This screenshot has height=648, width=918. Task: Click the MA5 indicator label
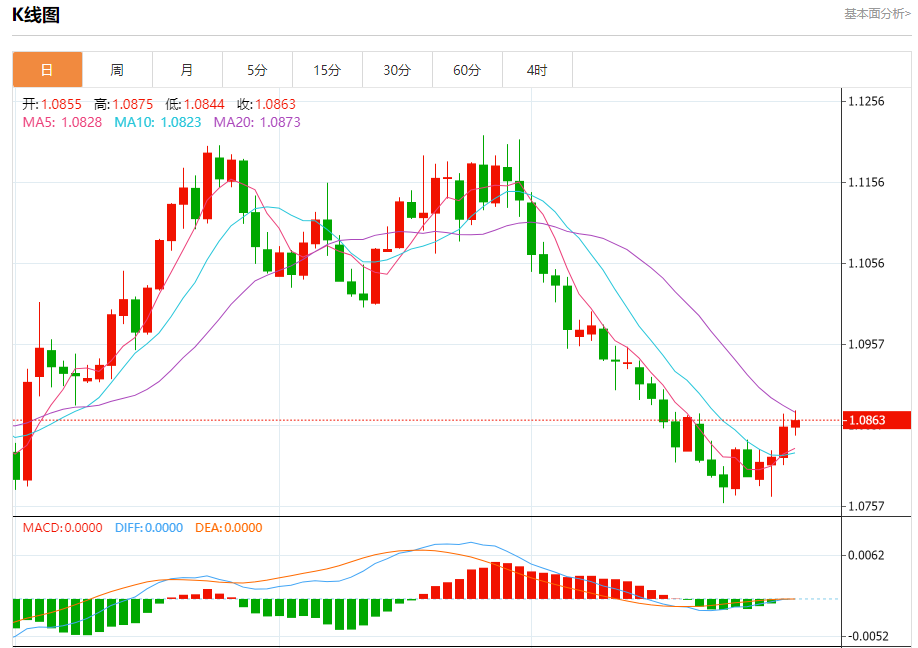click(x=62, y=122)
